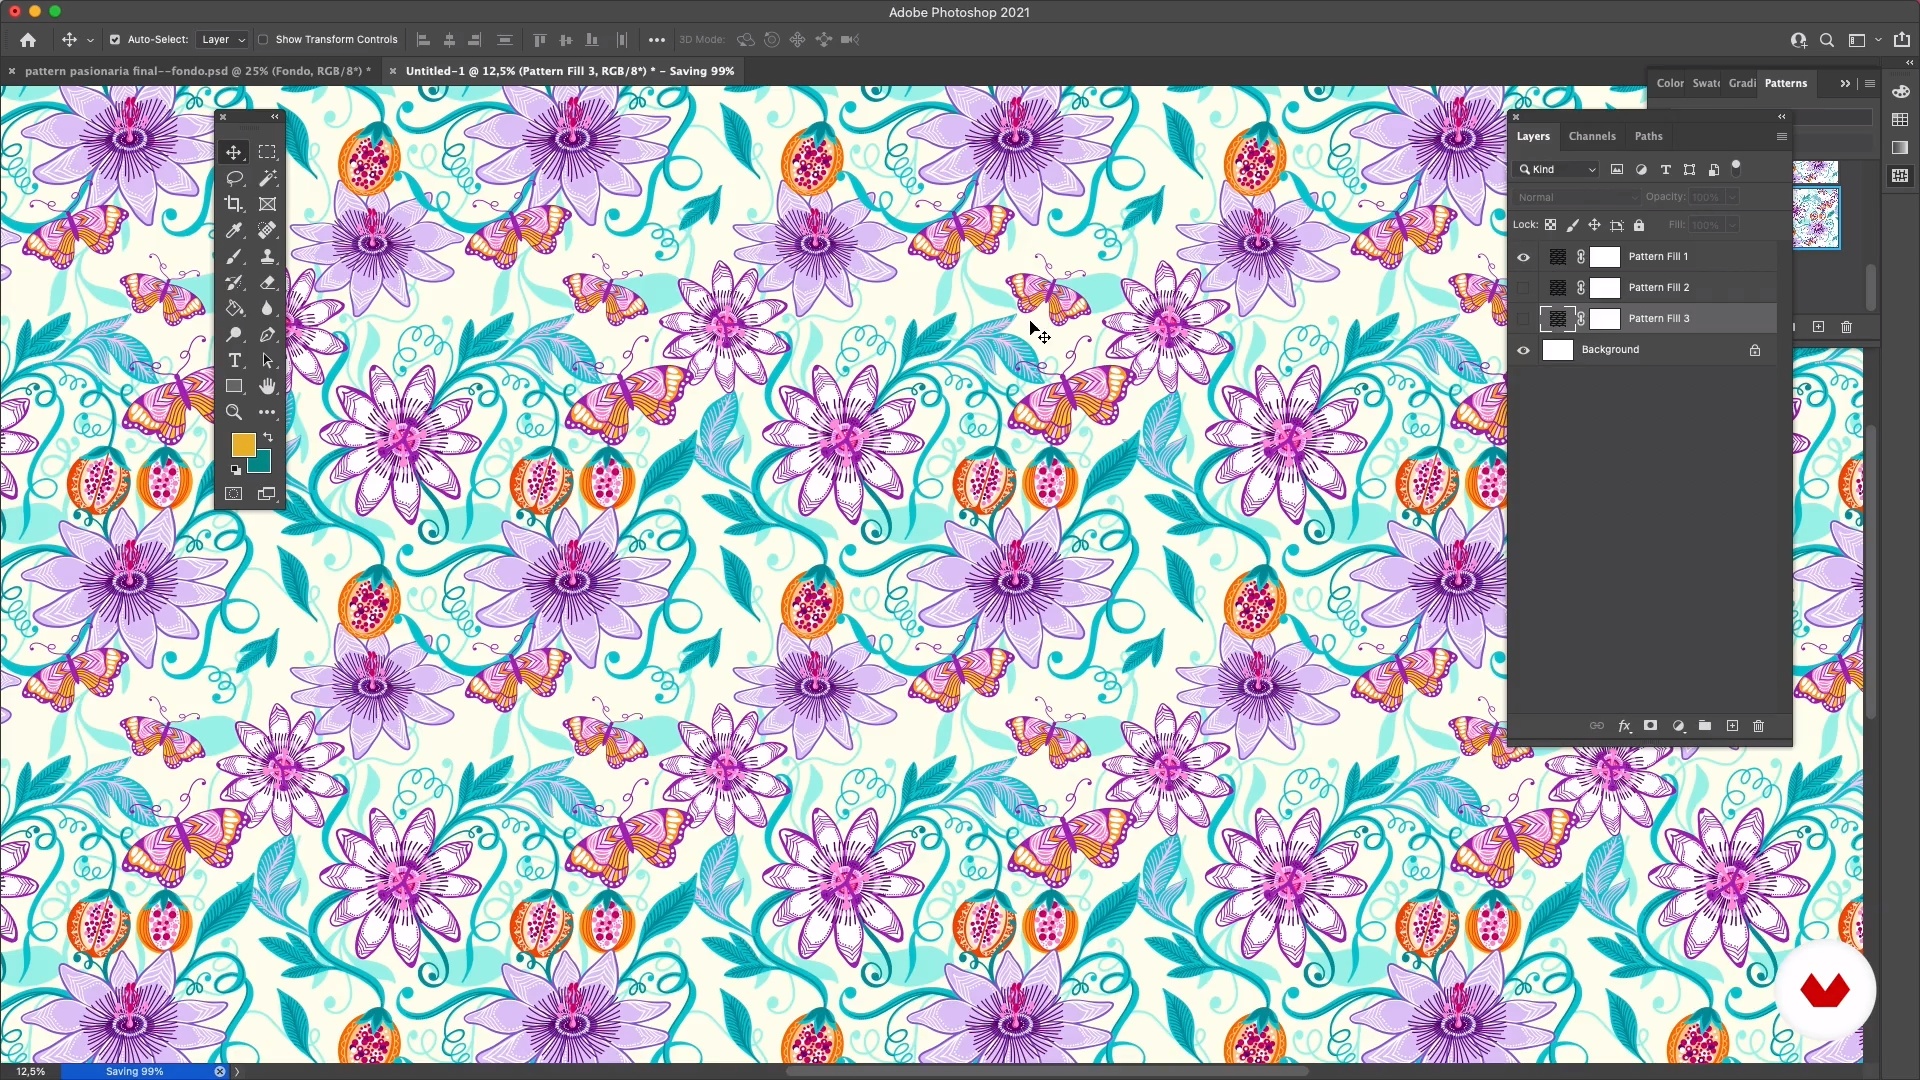Show the Pattern Fill 2 layer
This screenshot has height=1080, width=1920.
click(1523, 288)
